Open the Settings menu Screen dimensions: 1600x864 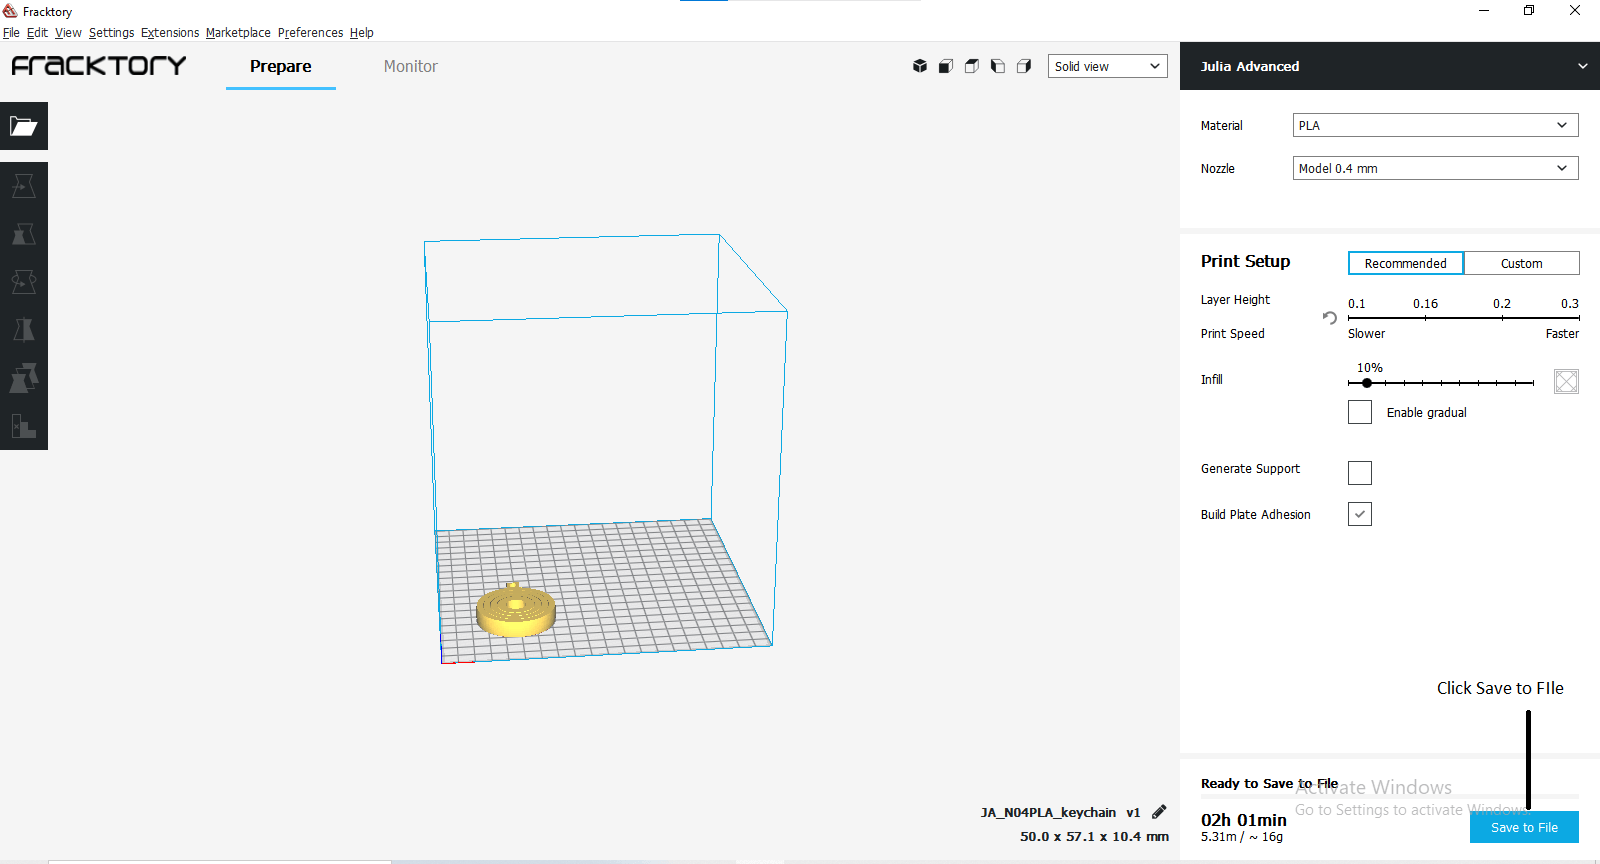pos(111,33)
